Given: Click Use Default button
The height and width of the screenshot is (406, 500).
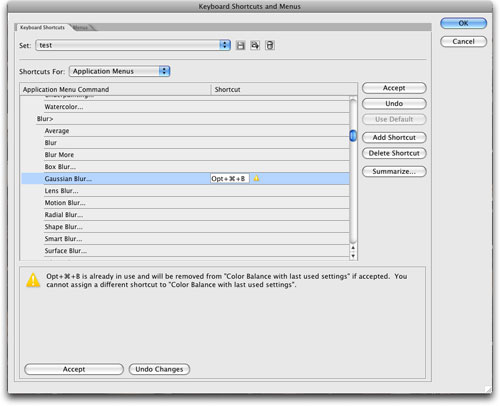Looking at the screenshot, I should pos(394,119).
